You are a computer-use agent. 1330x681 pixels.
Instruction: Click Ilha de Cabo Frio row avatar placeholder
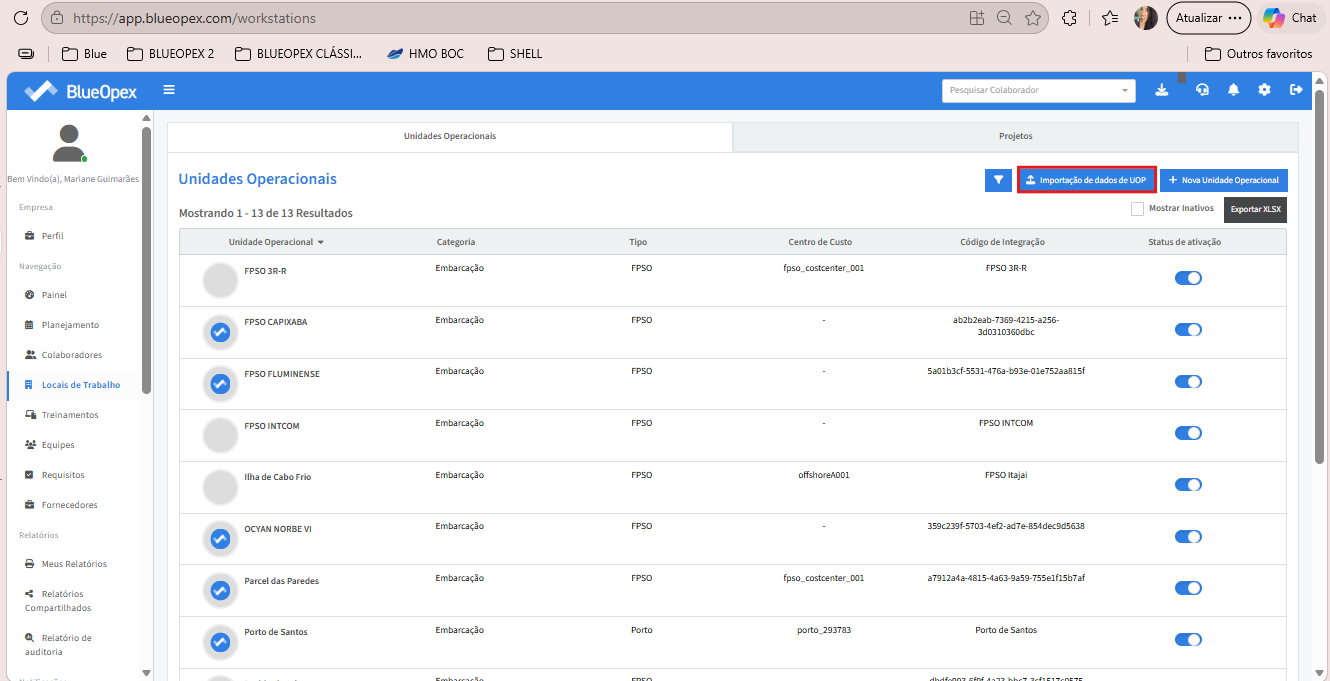coord(220,487)
